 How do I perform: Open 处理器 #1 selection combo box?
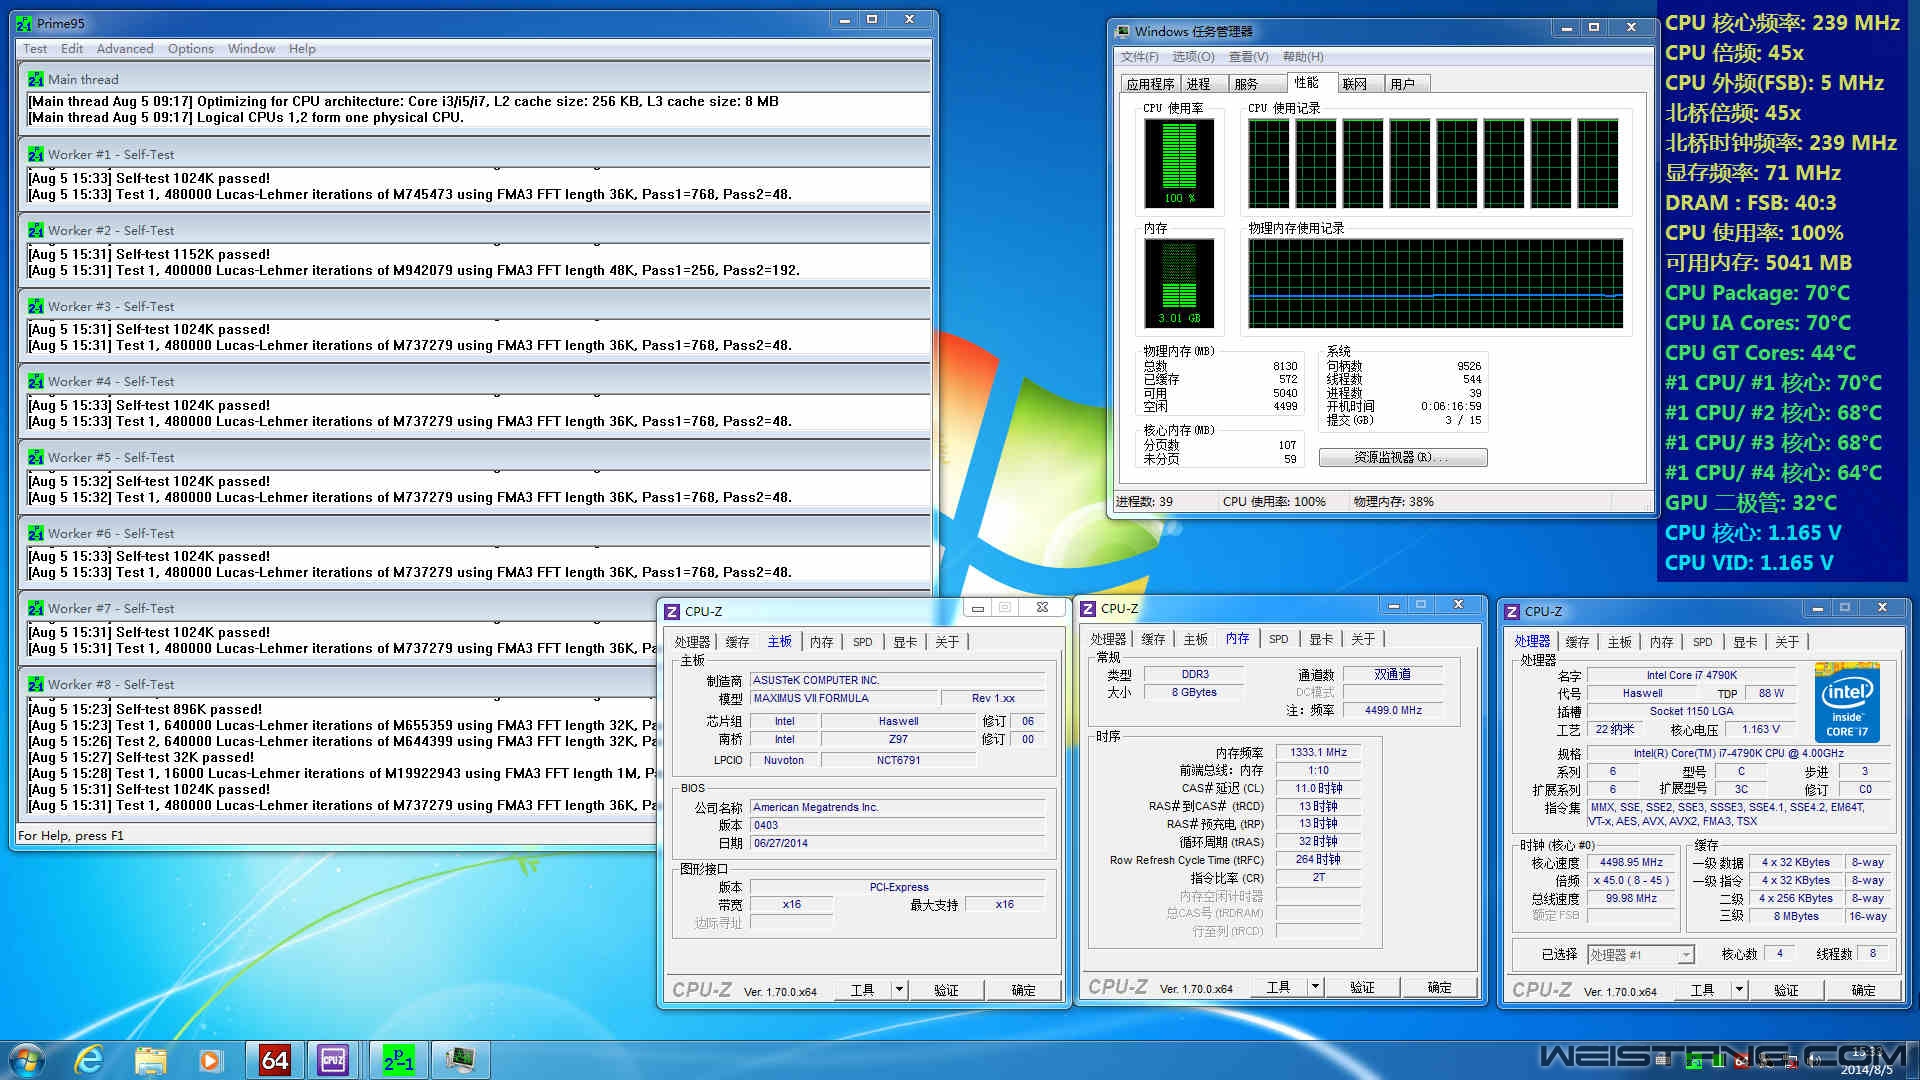(x=1641, y=955)
